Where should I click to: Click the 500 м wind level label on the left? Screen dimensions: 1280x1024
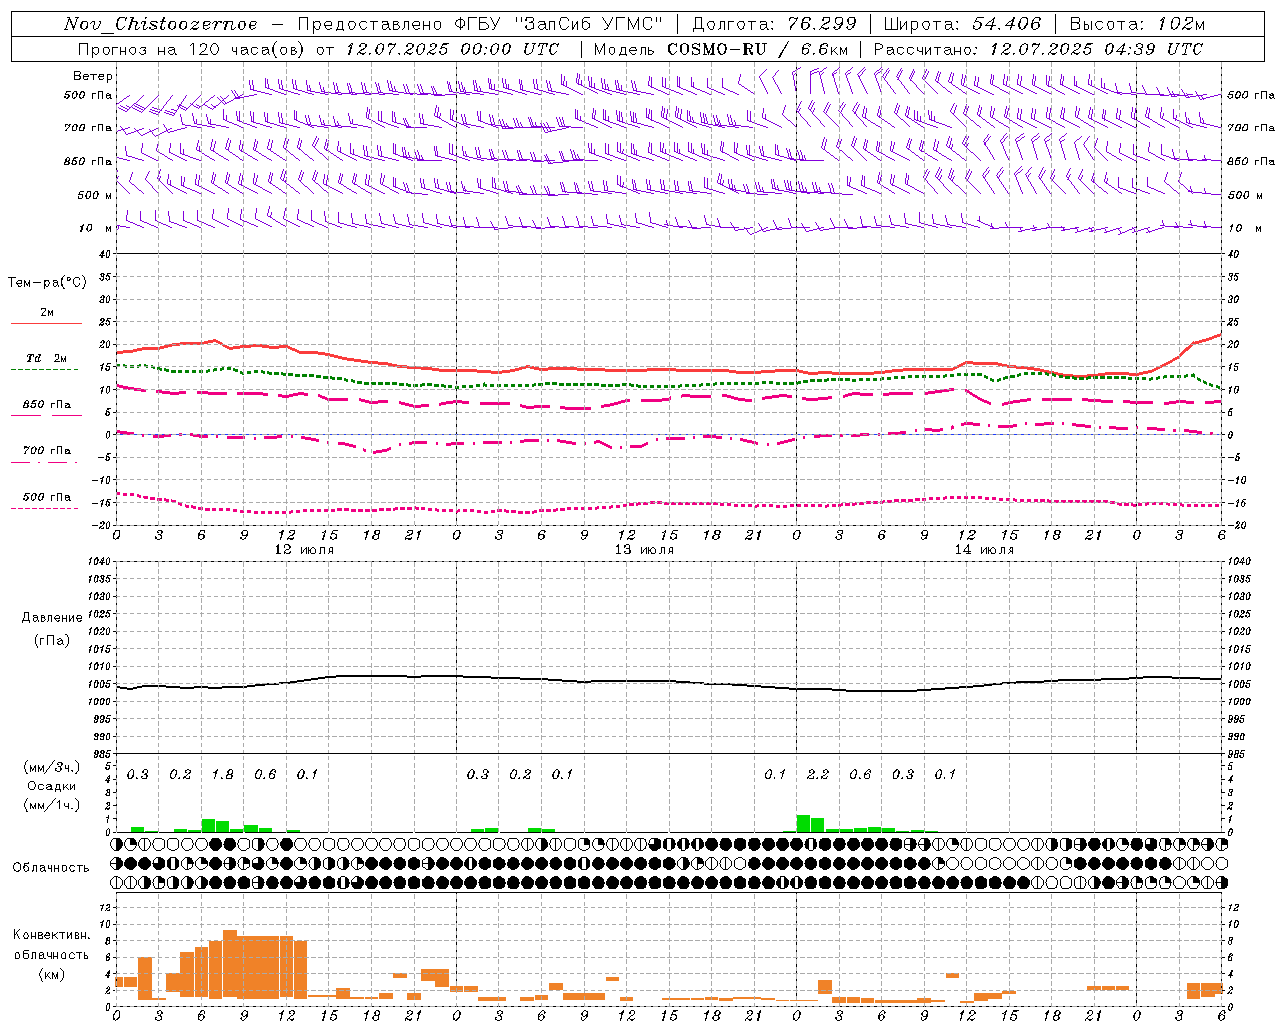94,196
